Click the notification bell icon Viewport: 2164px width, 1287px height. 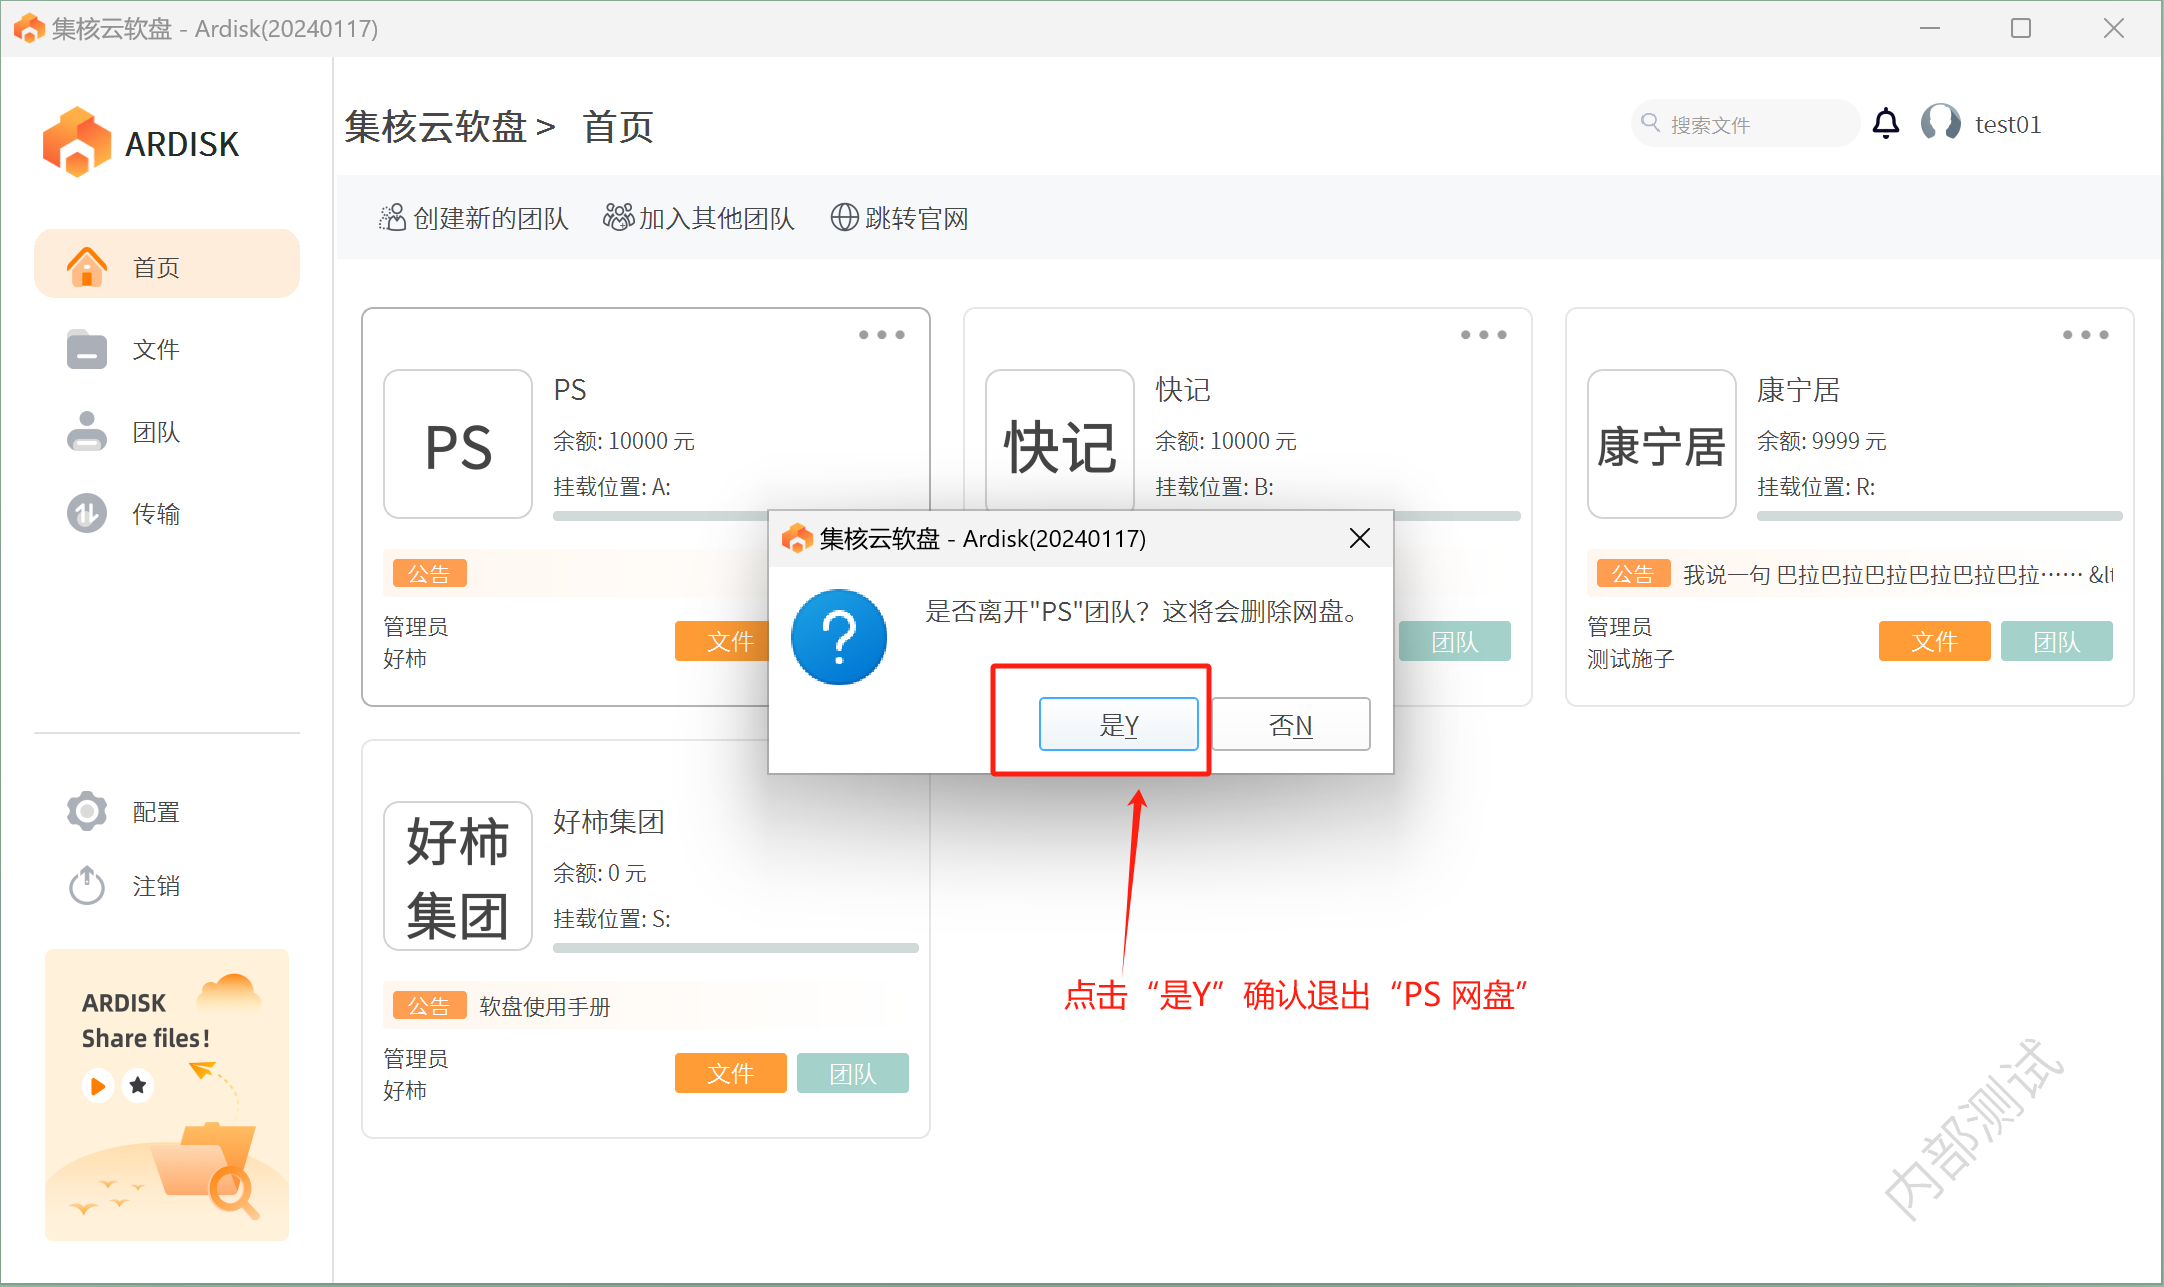point(1885,124)
